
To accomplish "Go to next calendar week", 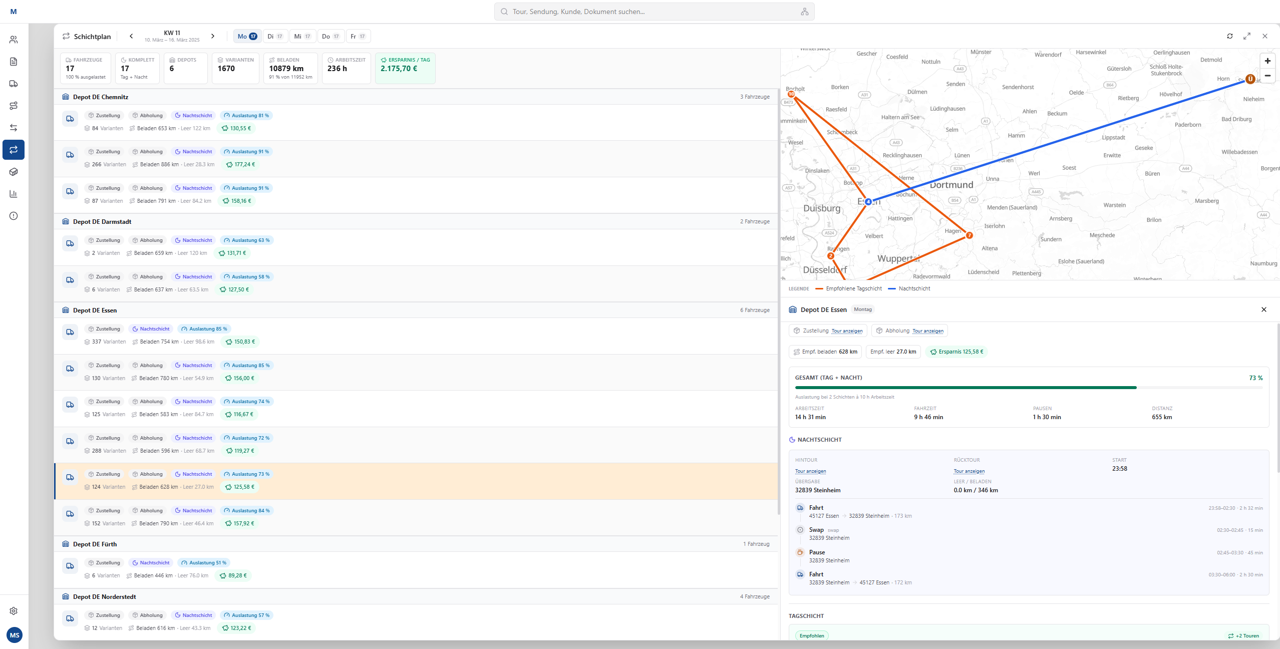I will click(213, 36).
